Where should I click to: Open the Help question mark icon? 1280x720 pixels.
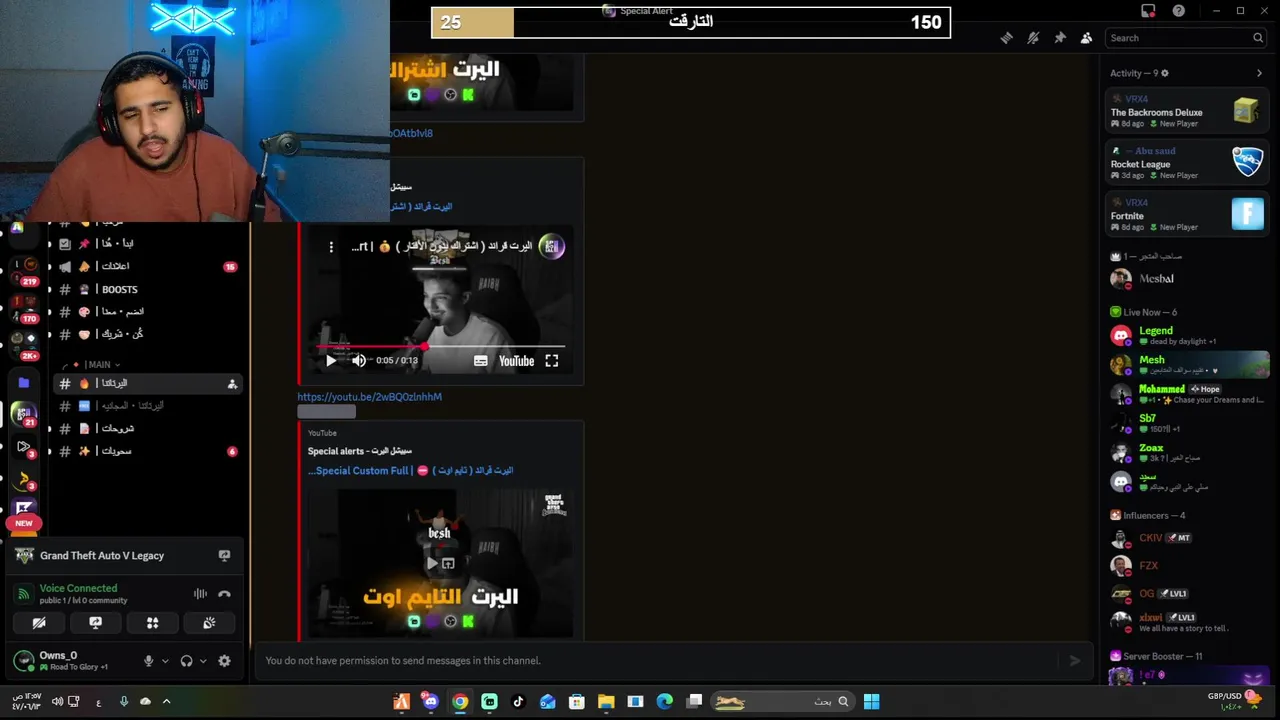point(1179,11)
